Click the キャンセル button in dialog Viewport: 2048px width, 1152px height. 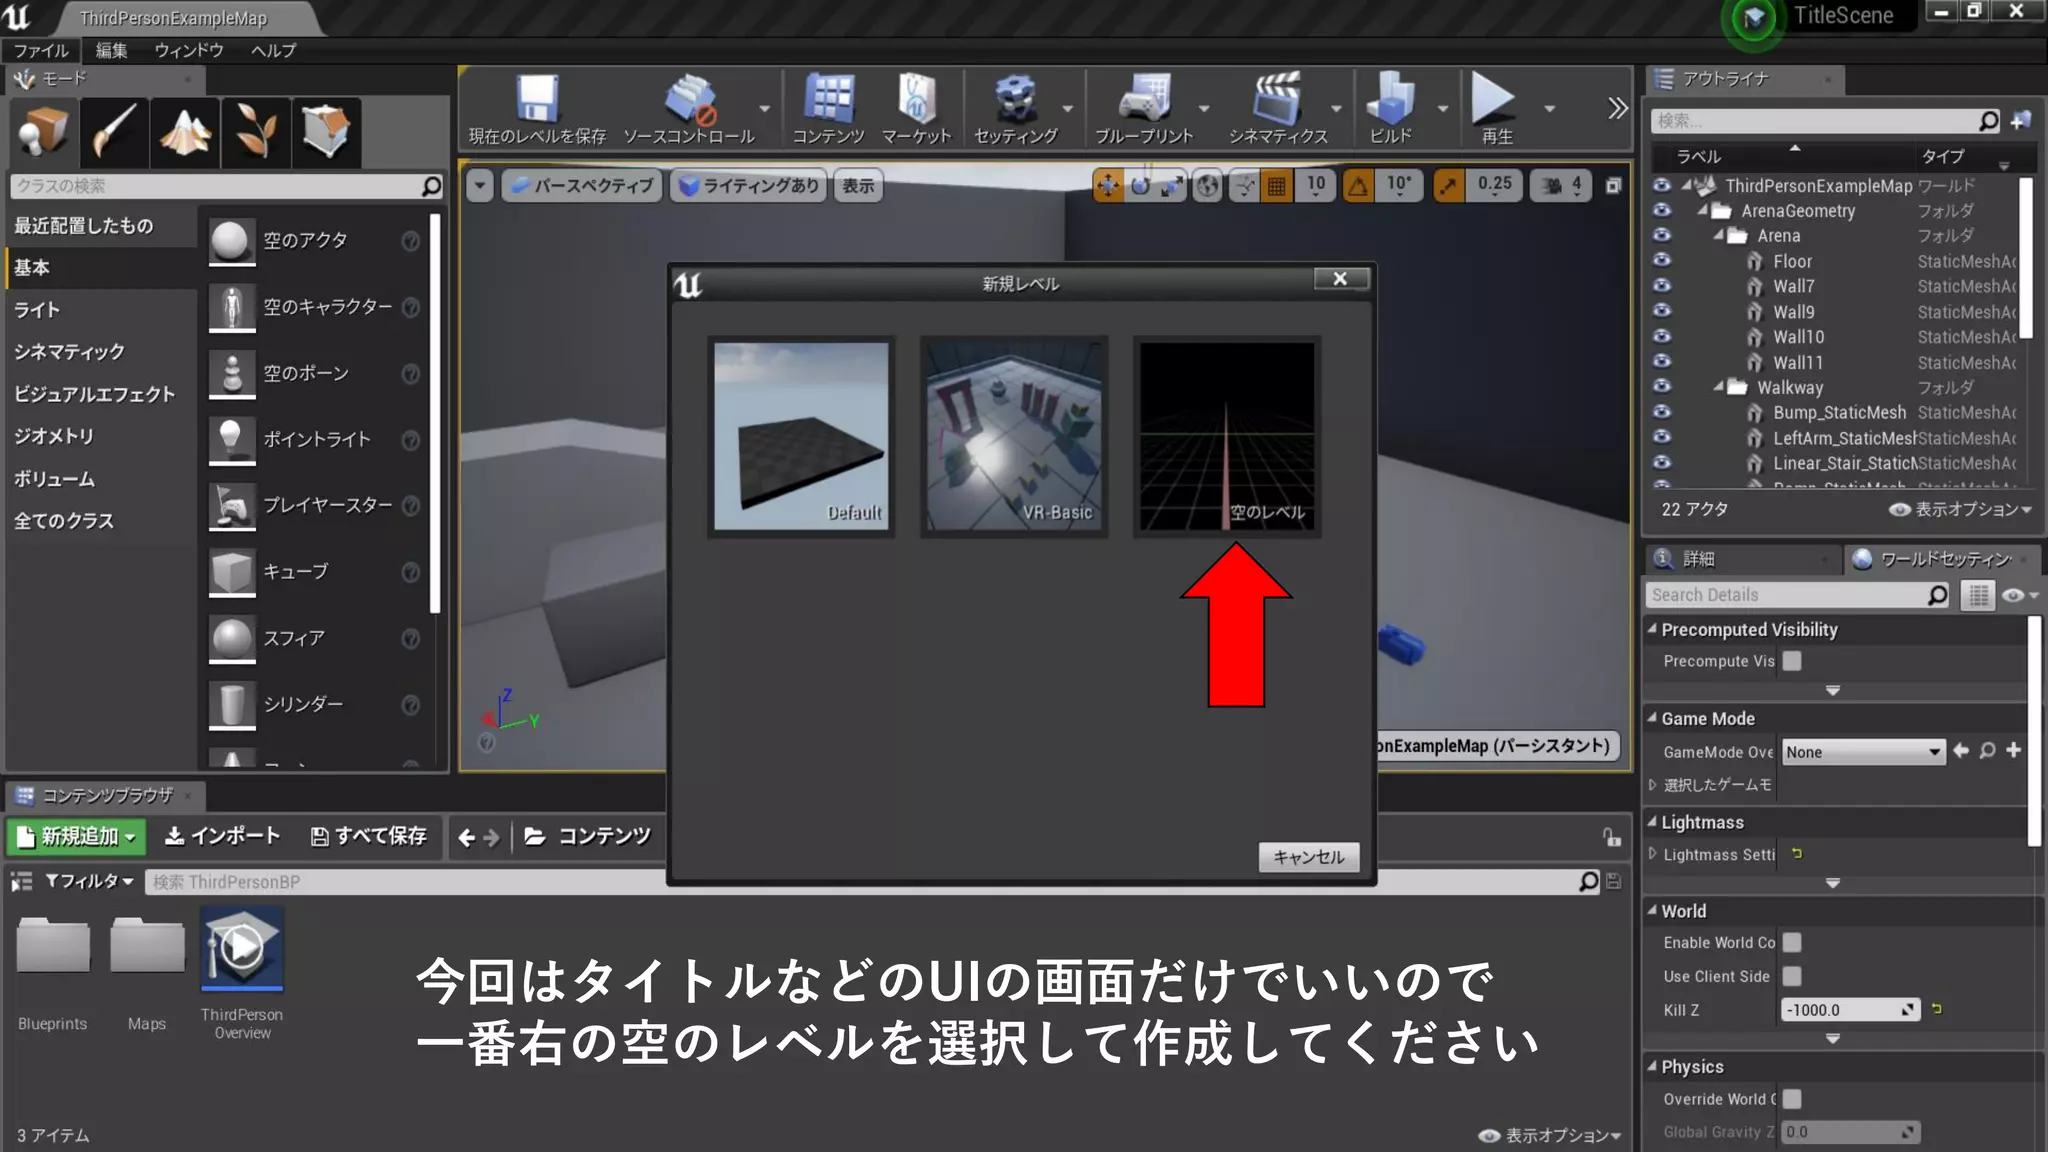[1308, 857]
